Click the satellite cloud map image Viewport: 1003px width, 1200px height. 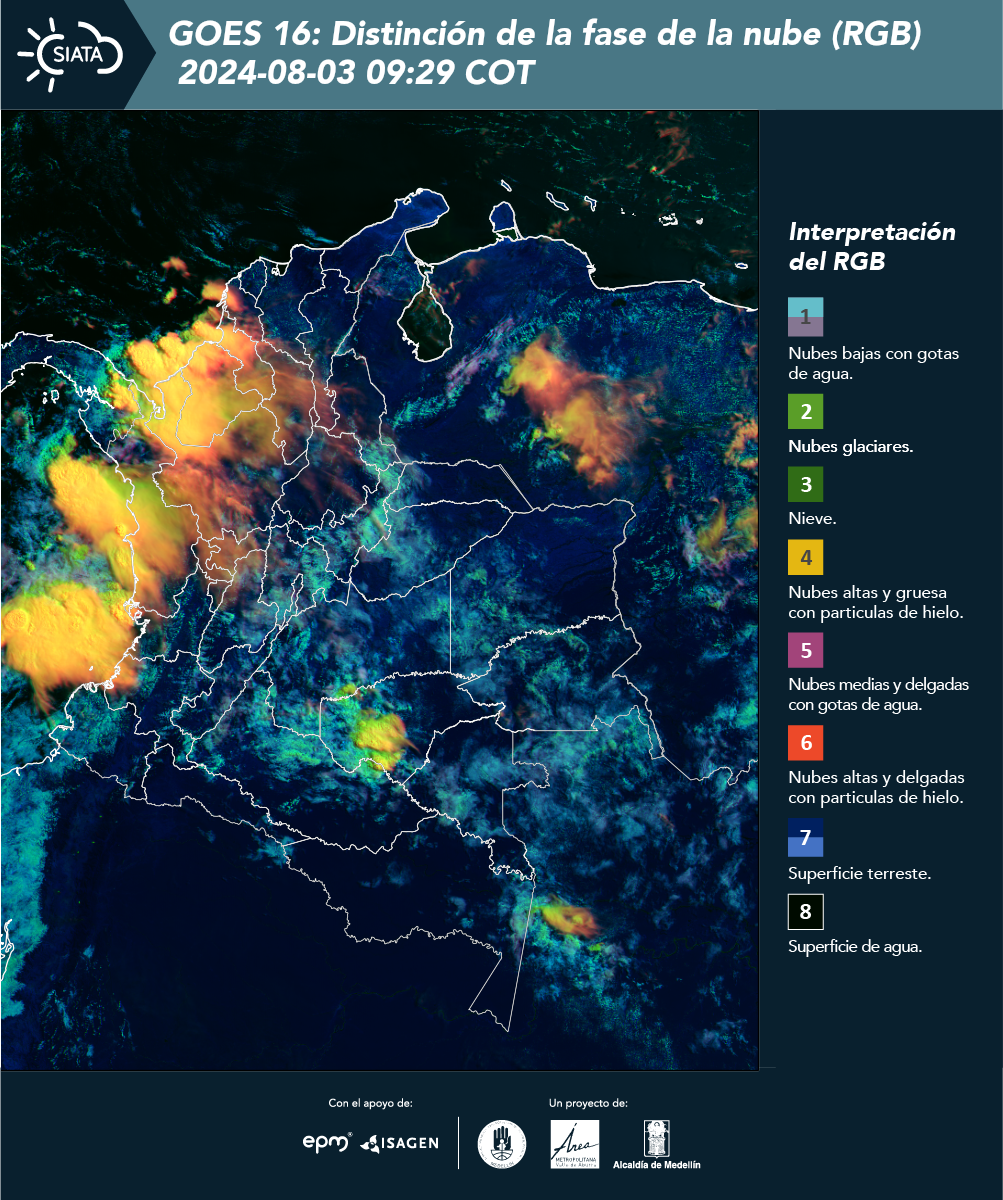(x=380, y=589)
